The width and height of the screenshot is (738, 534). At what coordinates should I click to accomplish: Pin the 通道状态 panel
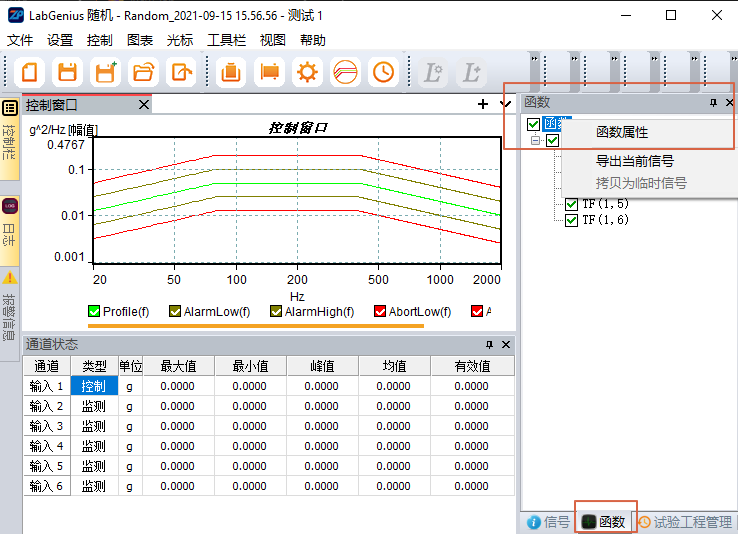pos(489,345)
